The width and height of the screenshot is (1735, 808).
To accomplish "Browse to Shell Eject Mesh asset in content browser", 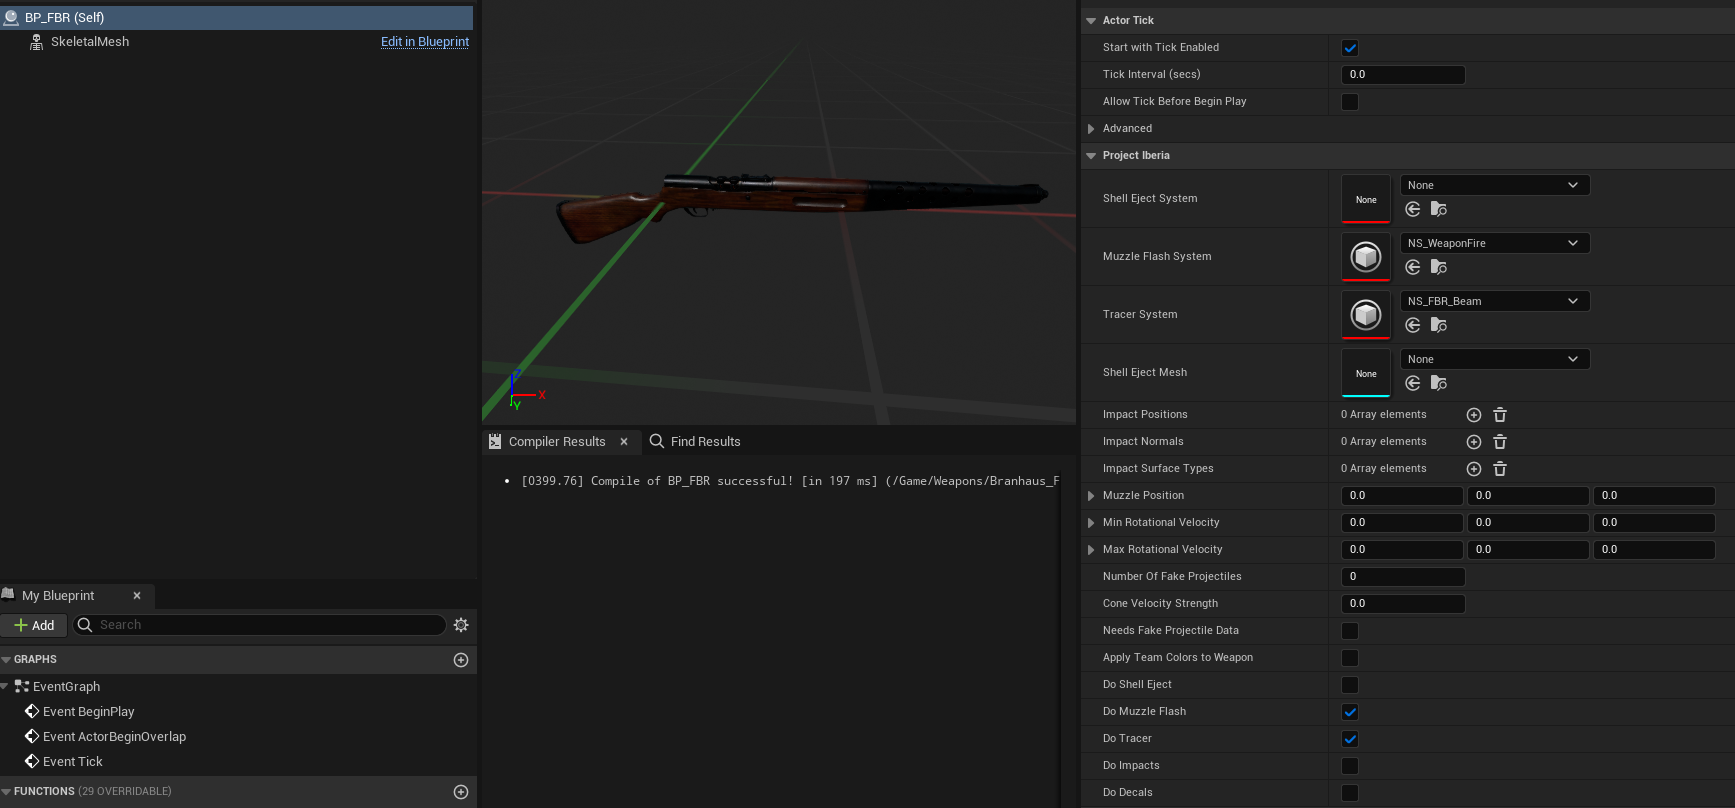I will (1439, 383).
